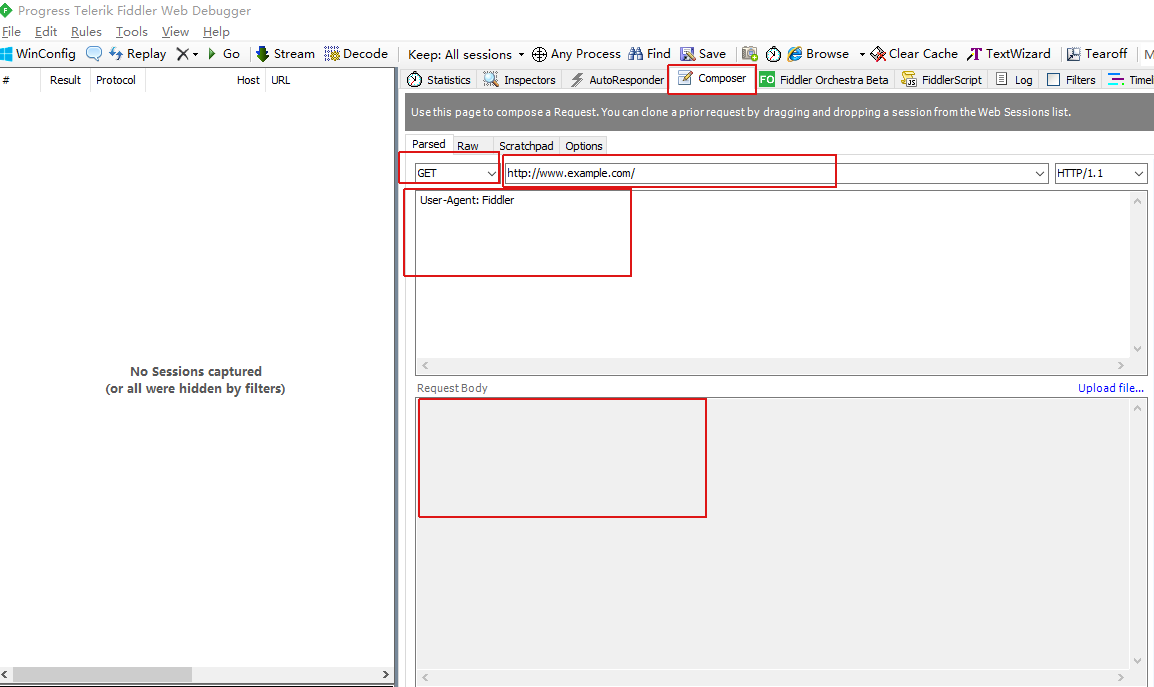Replay the selected sessions
The height and width of the screenshot is (687, 1154).
tap(138, 54)
